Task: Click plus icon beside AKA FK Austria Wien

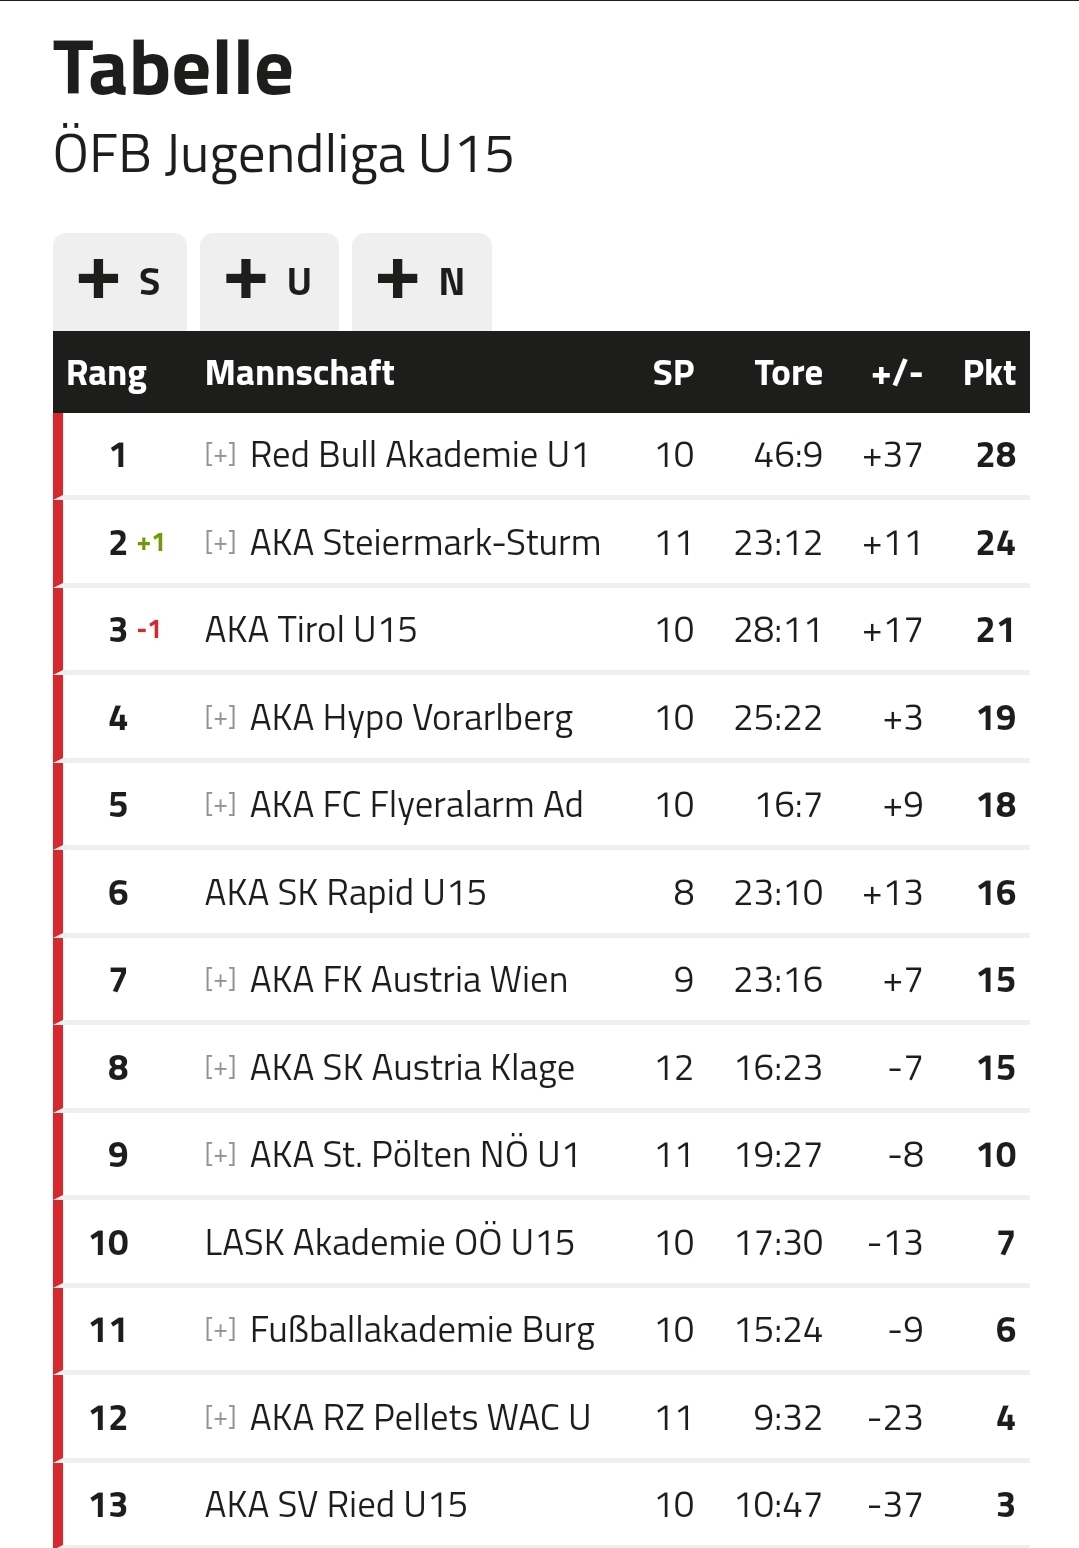Action: click(x=220, y=979)
